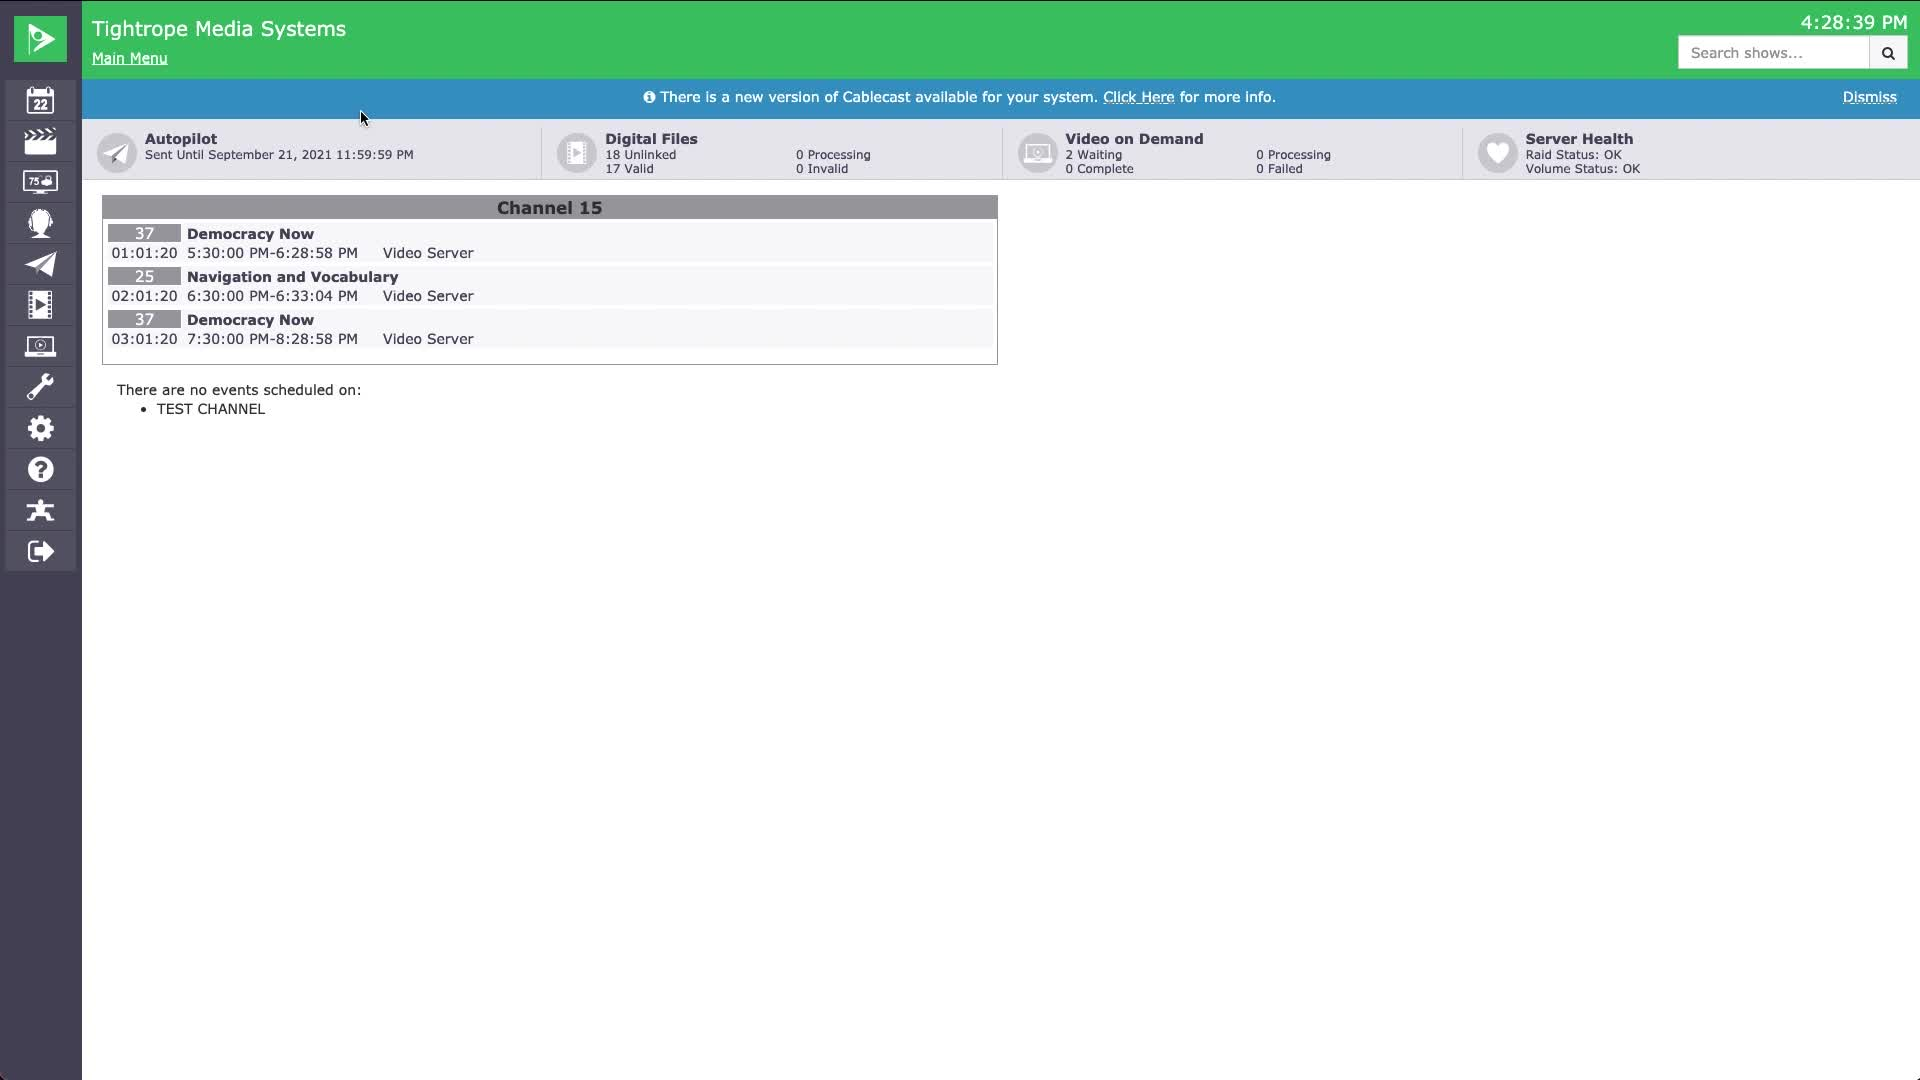Open the Digital Files status heading
This screenshot has width=1920, height=1080.
[651, 139]
